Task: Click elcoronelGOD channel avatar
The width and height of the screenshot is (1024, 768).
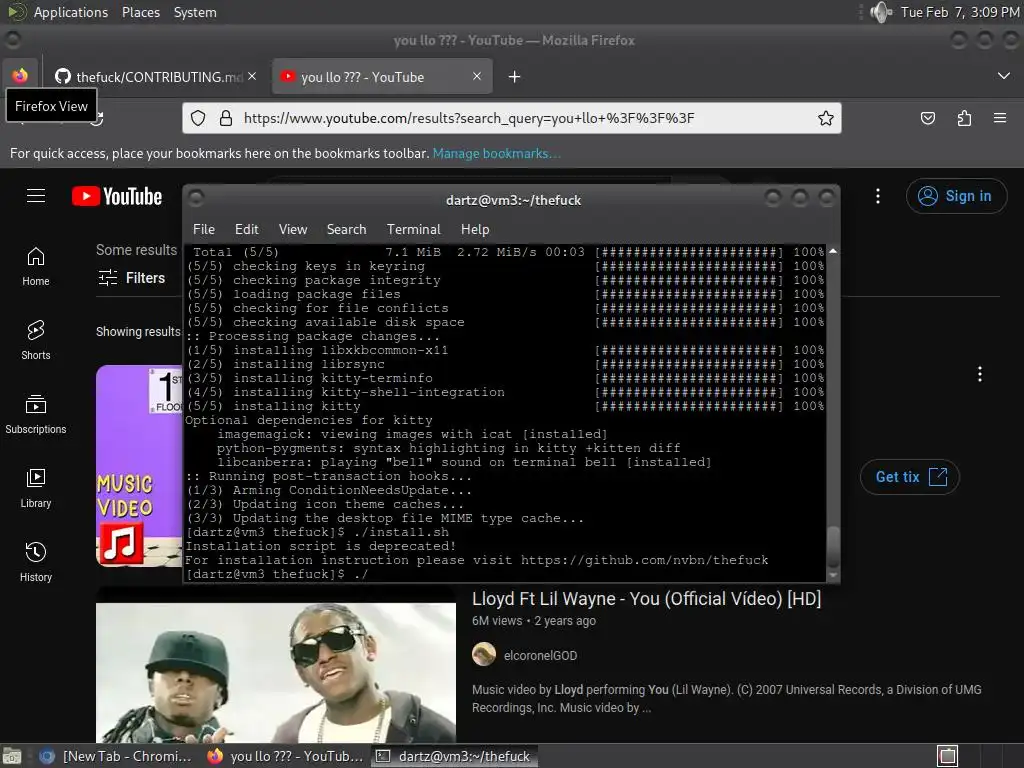Action: [484, 654]
